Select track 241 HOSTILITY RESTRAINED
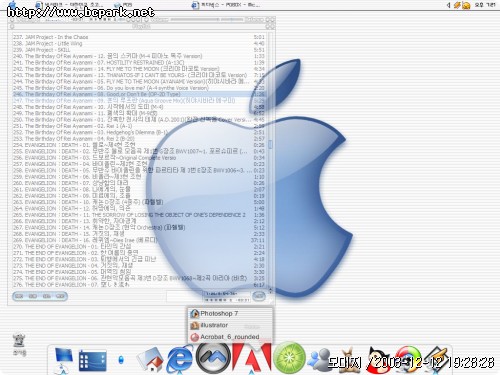500x375 pixels. (x=139, y=62)
